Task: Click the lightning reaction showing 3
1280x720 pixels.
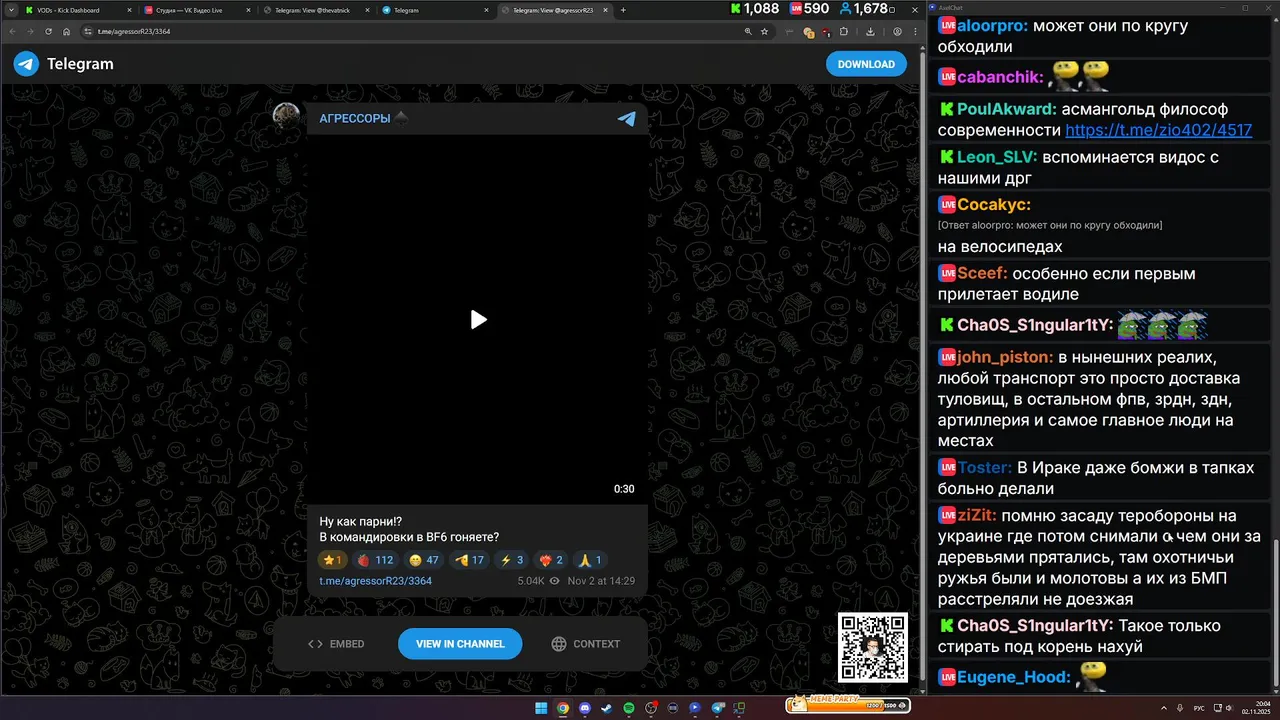Action: [512, 560]
